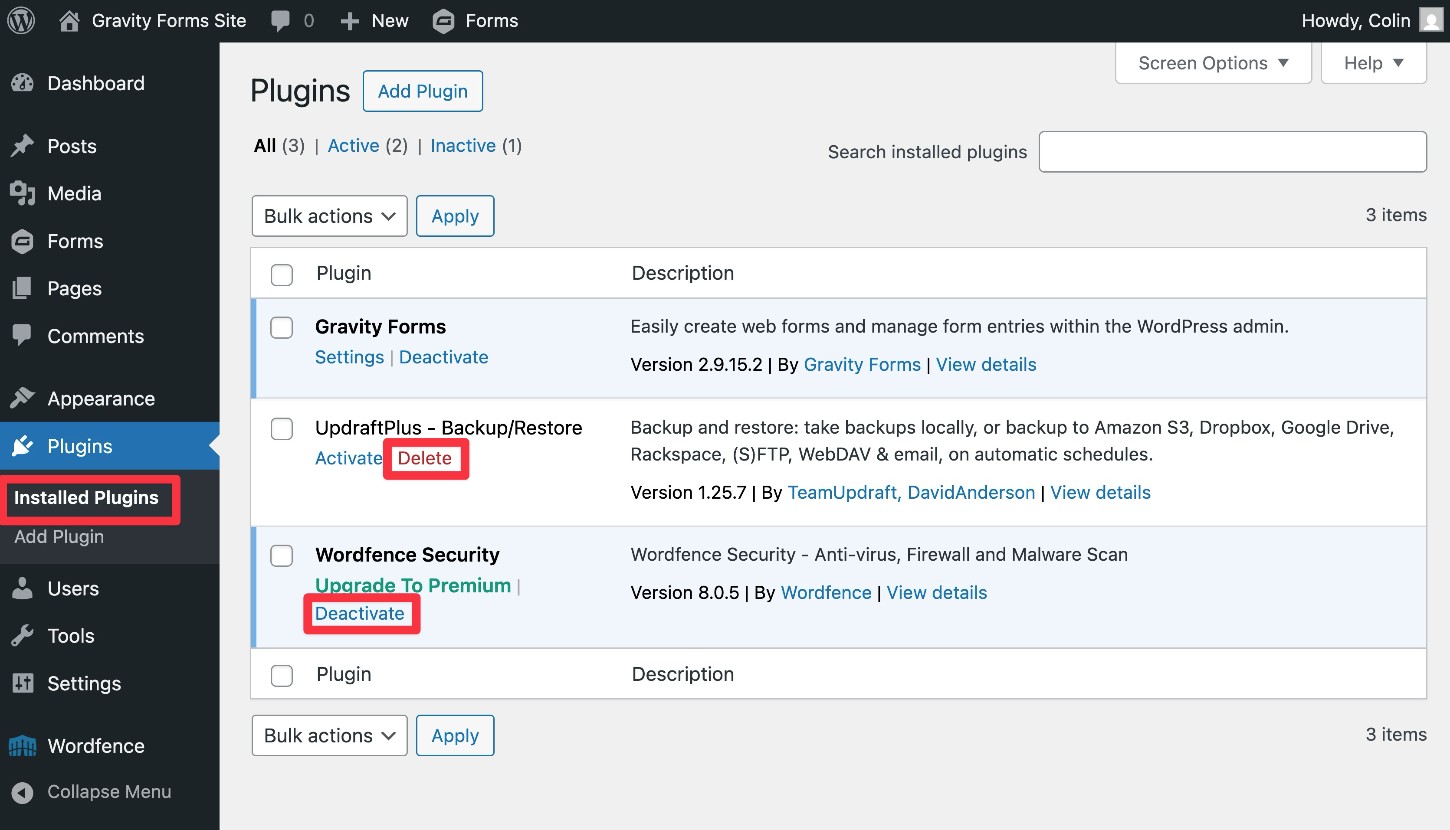Image resolution: width=1450 pixels, height=830 pixels.
Task: Click the Add Plugin button beside the title
Action: coord(423,91)
